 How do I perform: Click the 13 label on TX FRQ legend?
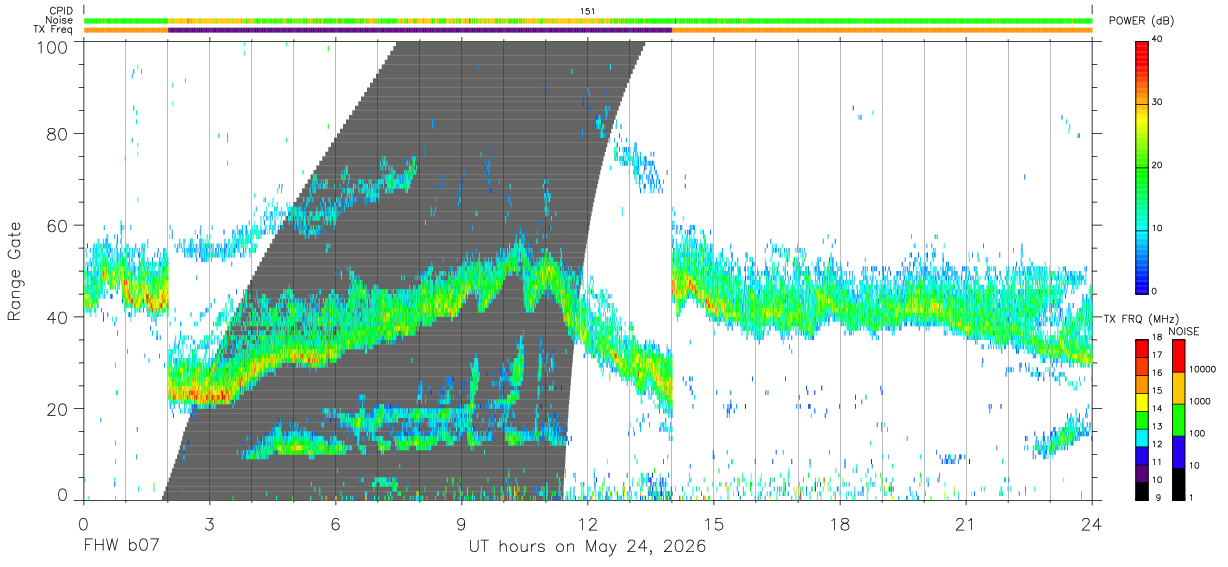(x=1157, y=426)
